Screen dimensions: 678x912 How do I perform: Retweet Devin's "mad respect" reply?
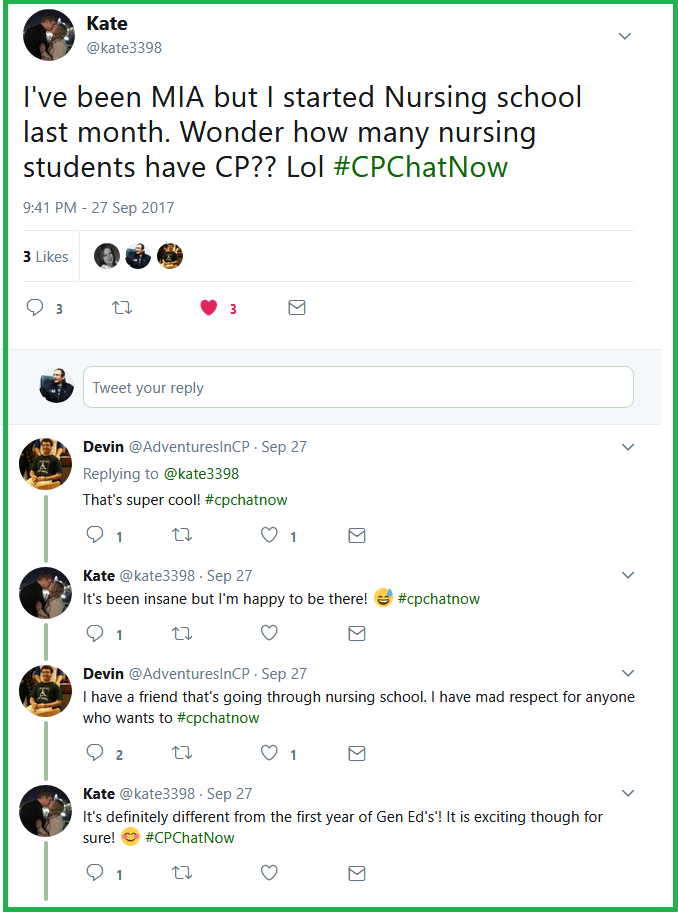[x=182, y=753]
